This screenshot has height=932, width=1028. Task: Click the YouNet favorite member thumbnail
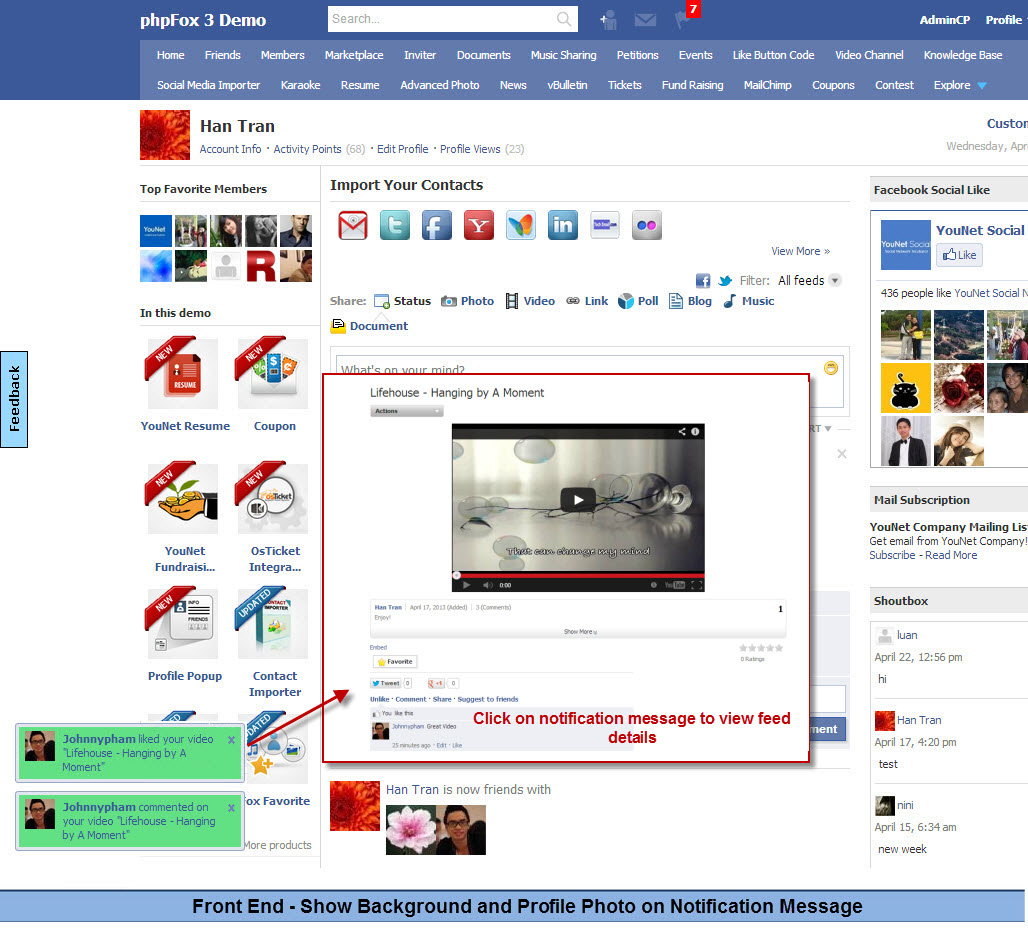tap(156, 231)
